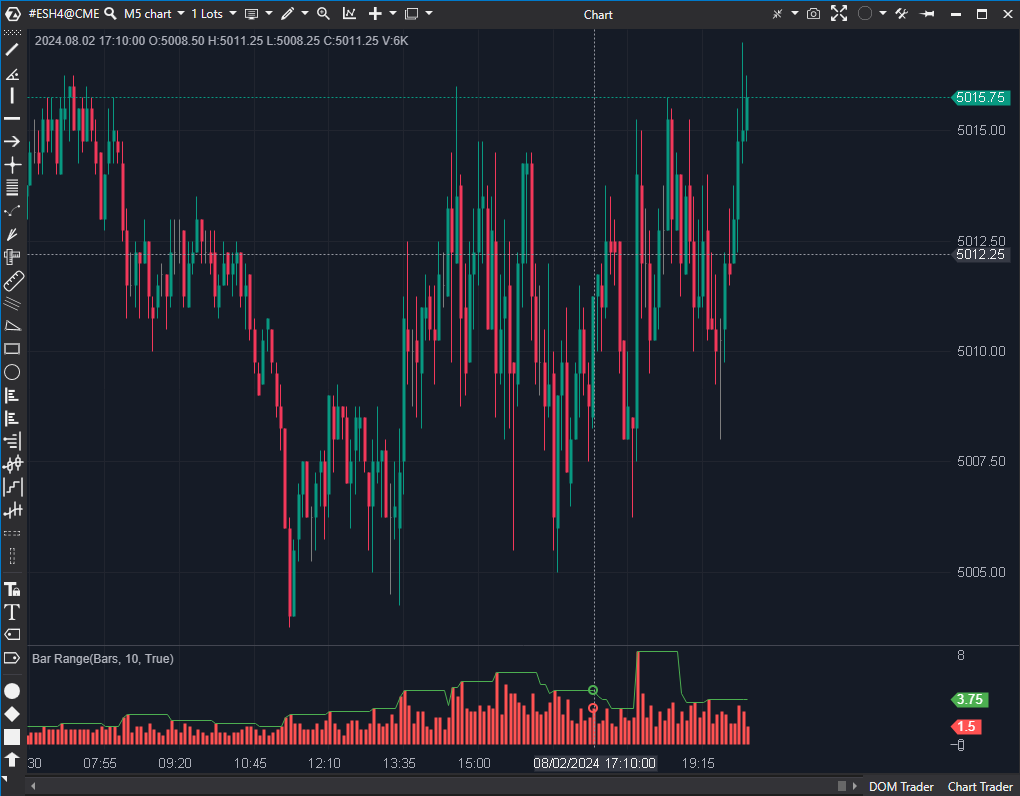
Task: Click the window layout button
Action: pyautogui.click(x=412, y=14)
